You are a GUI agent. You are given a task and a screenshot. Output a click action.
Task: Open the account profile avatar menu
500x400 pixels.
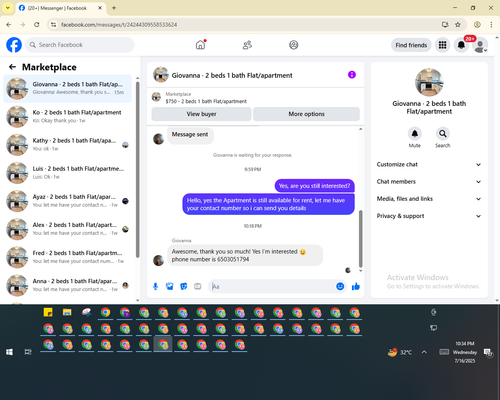click(x=480, y=45)
